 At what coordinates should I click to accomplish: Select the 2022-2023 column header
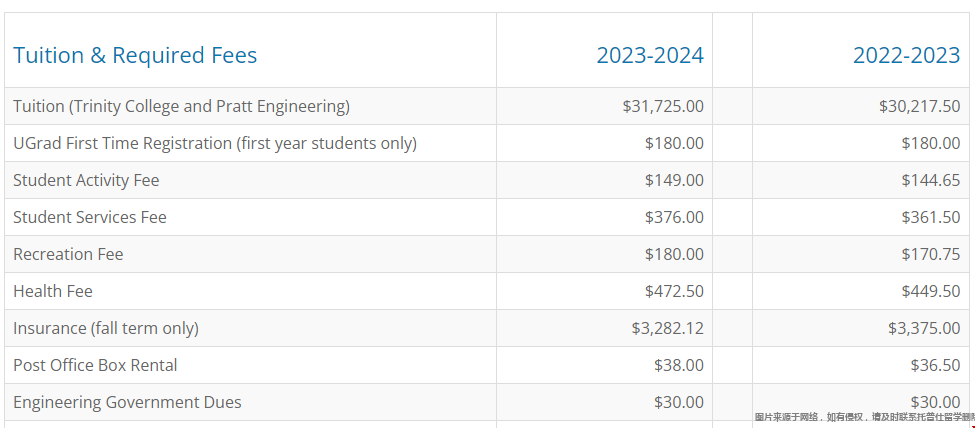(907, 55)
